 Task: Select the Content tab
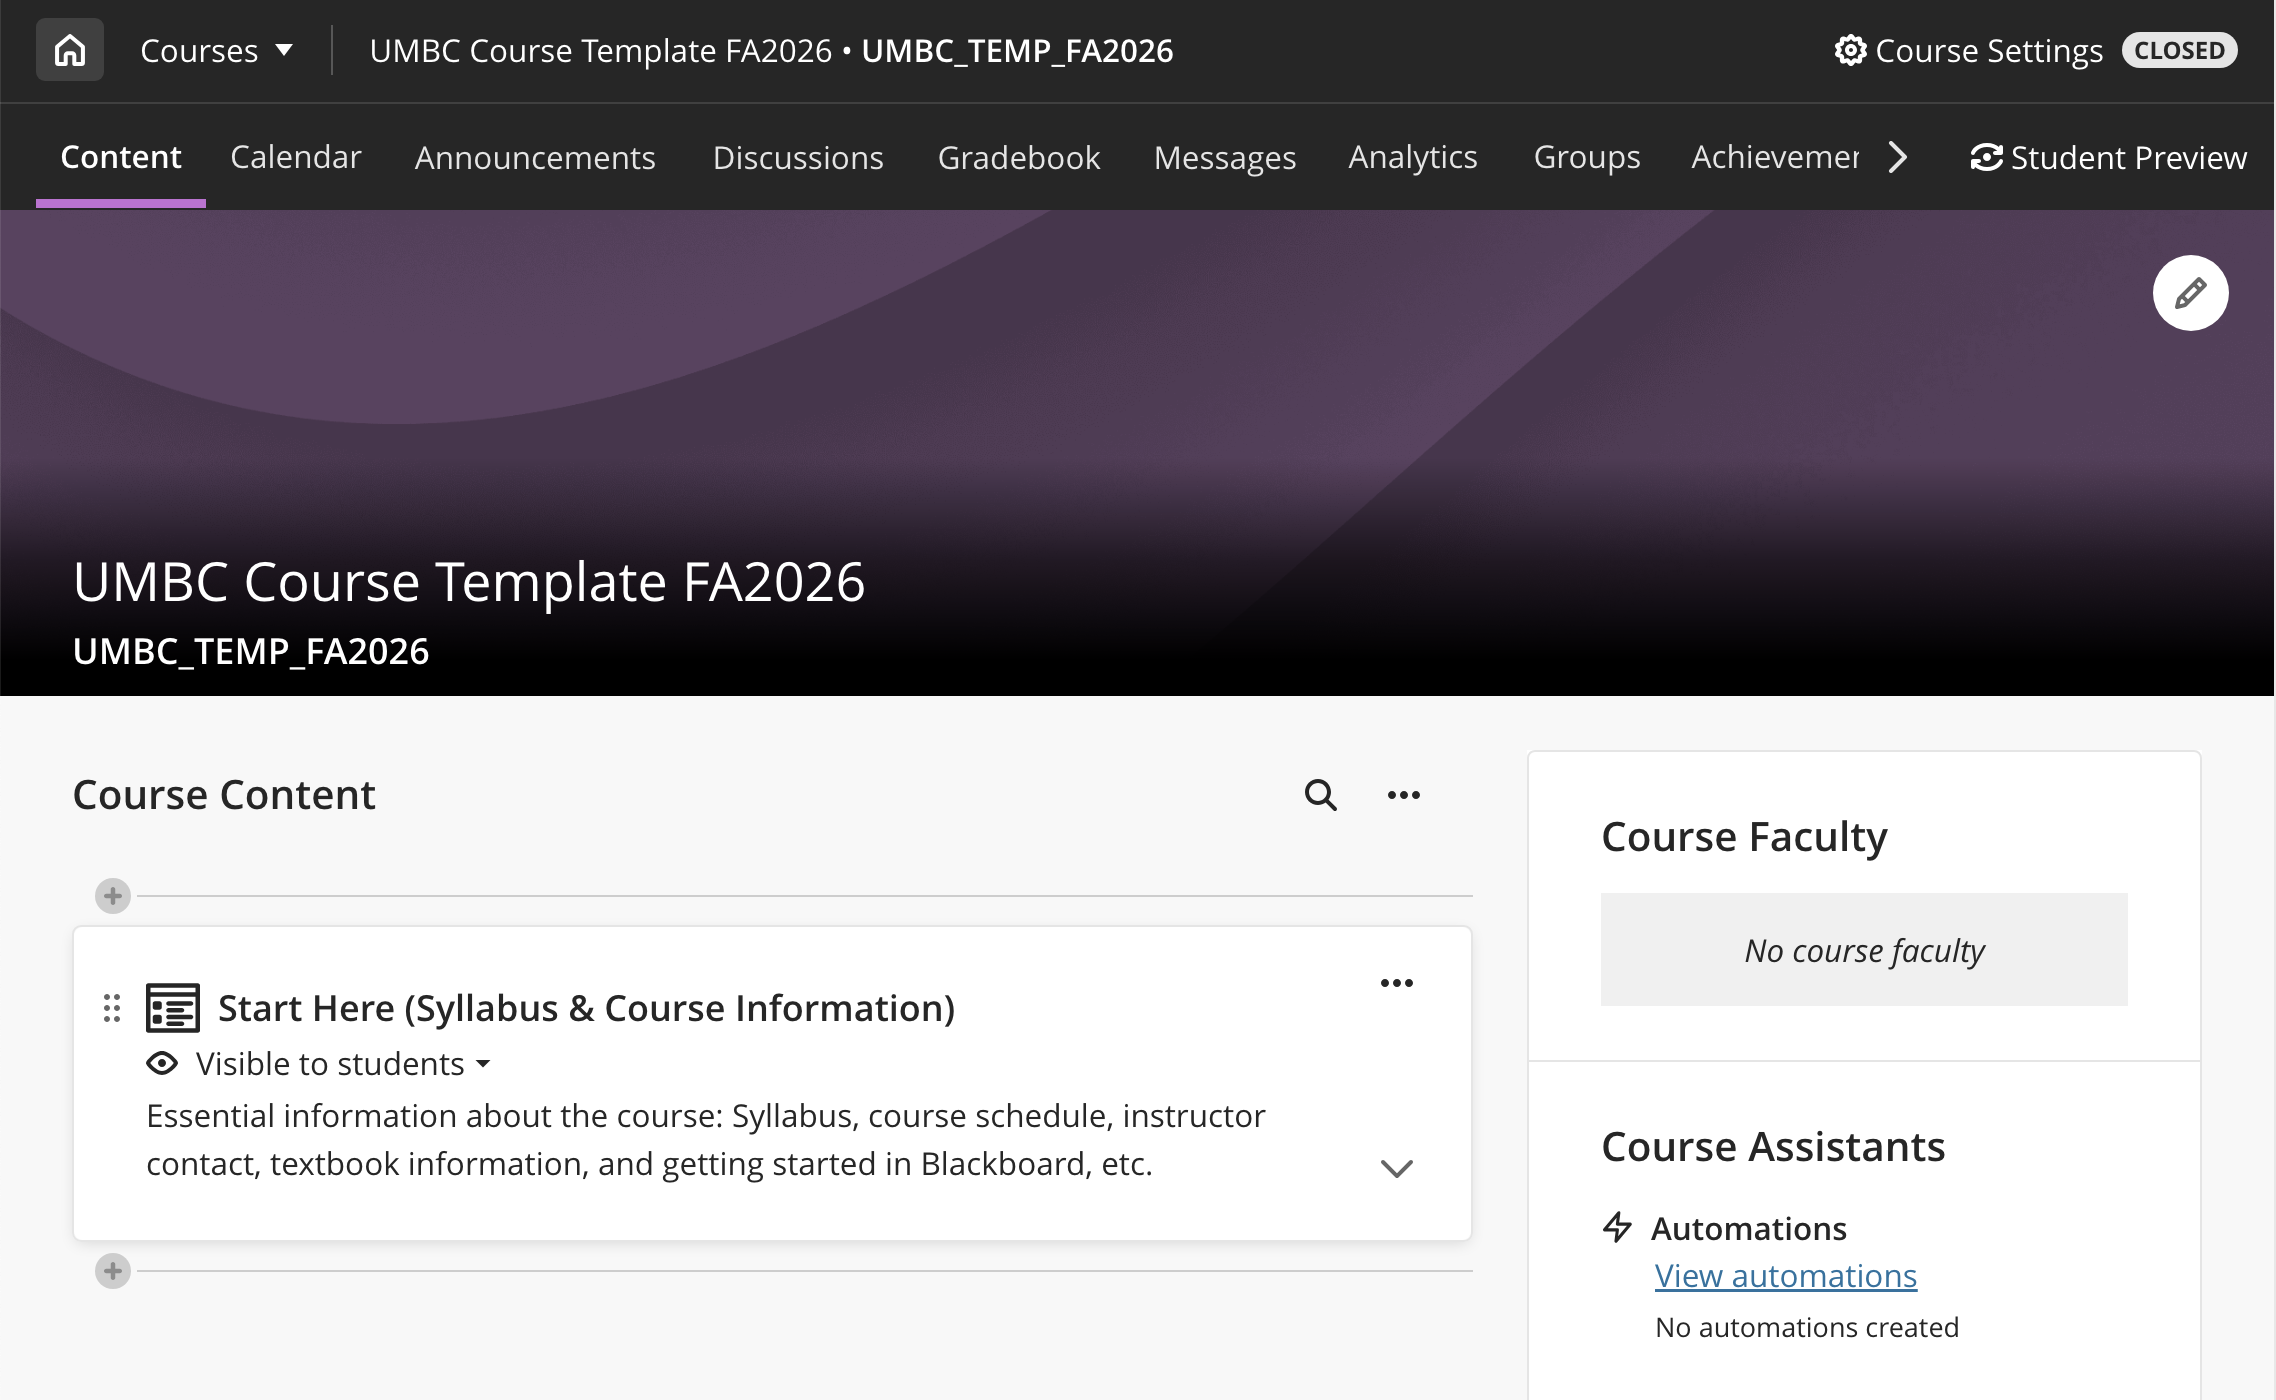[x=121, y=157]
